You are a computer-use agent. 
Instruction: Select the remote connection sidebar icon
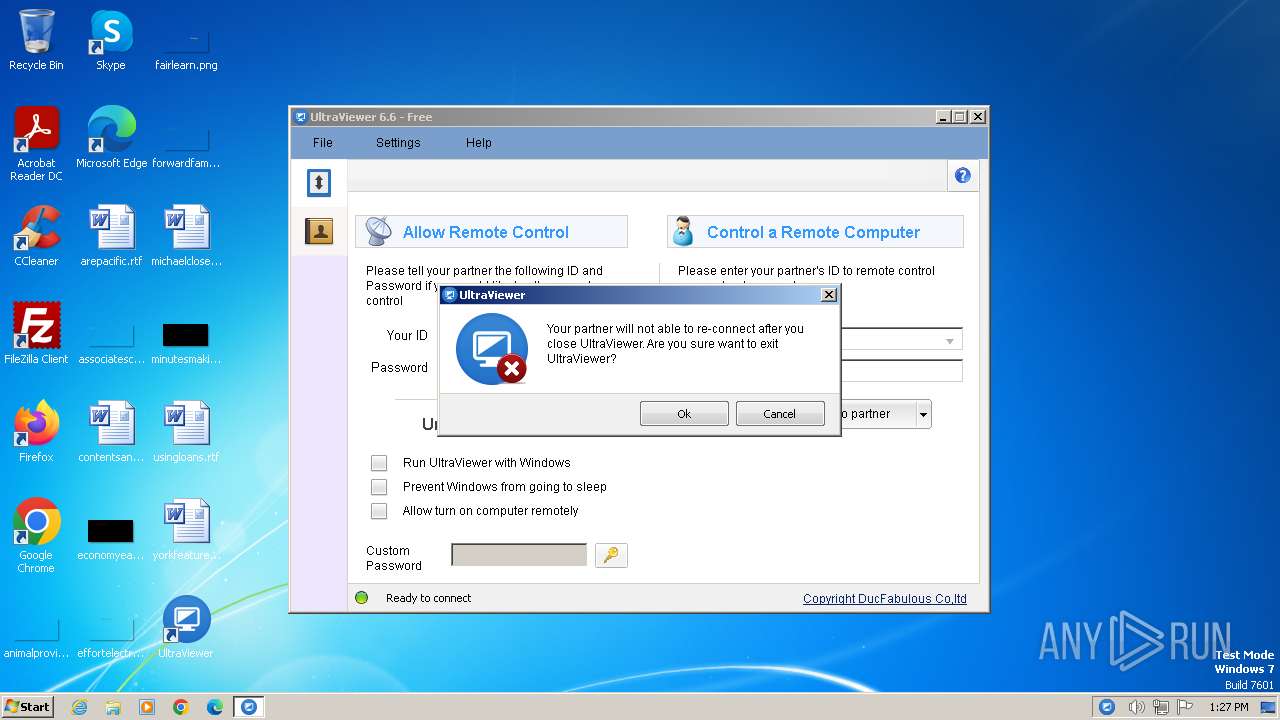click(319, 182)
